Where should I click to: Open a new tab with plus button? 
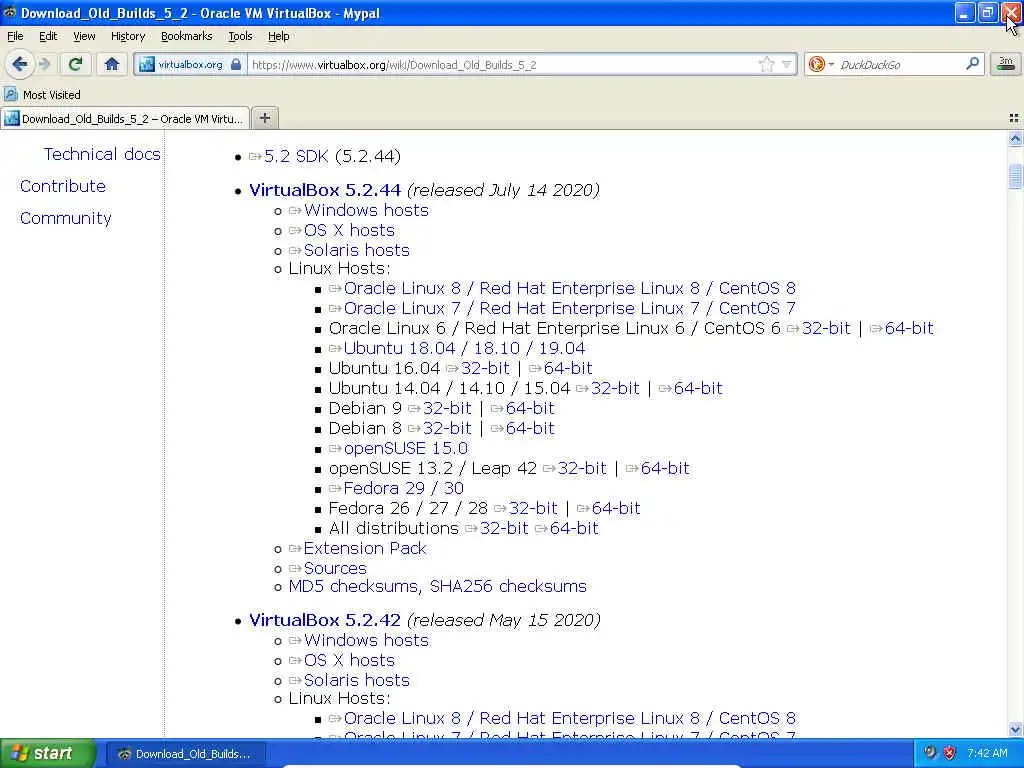click(x=264, y=118)
